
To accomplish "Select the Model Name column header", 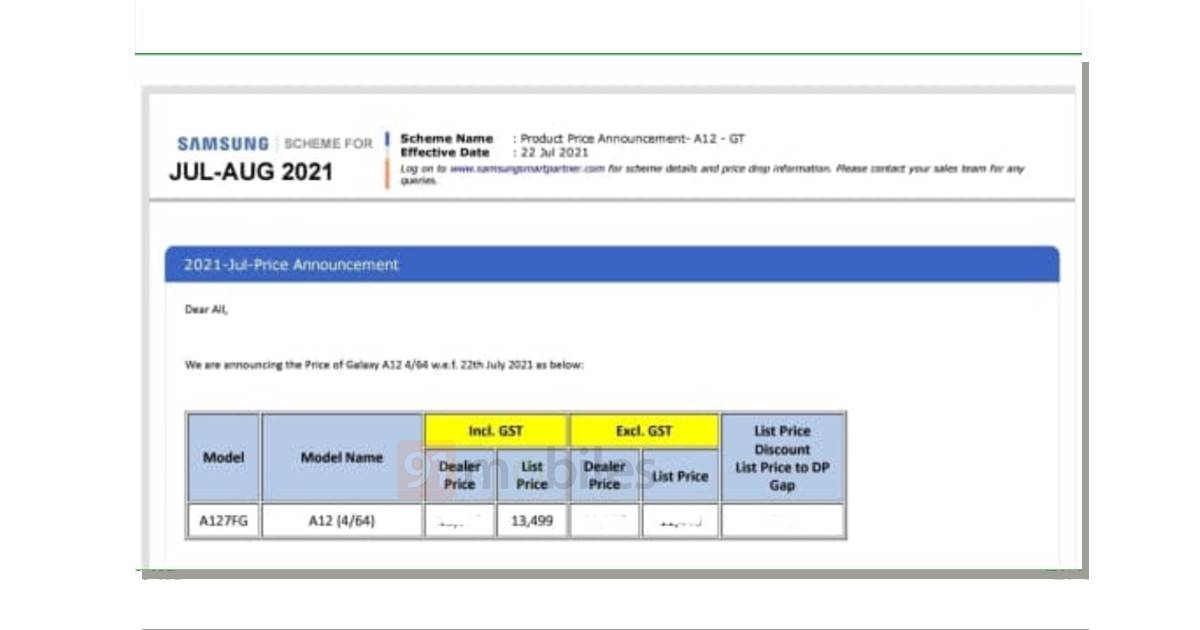I will click(x=341, y=458).
